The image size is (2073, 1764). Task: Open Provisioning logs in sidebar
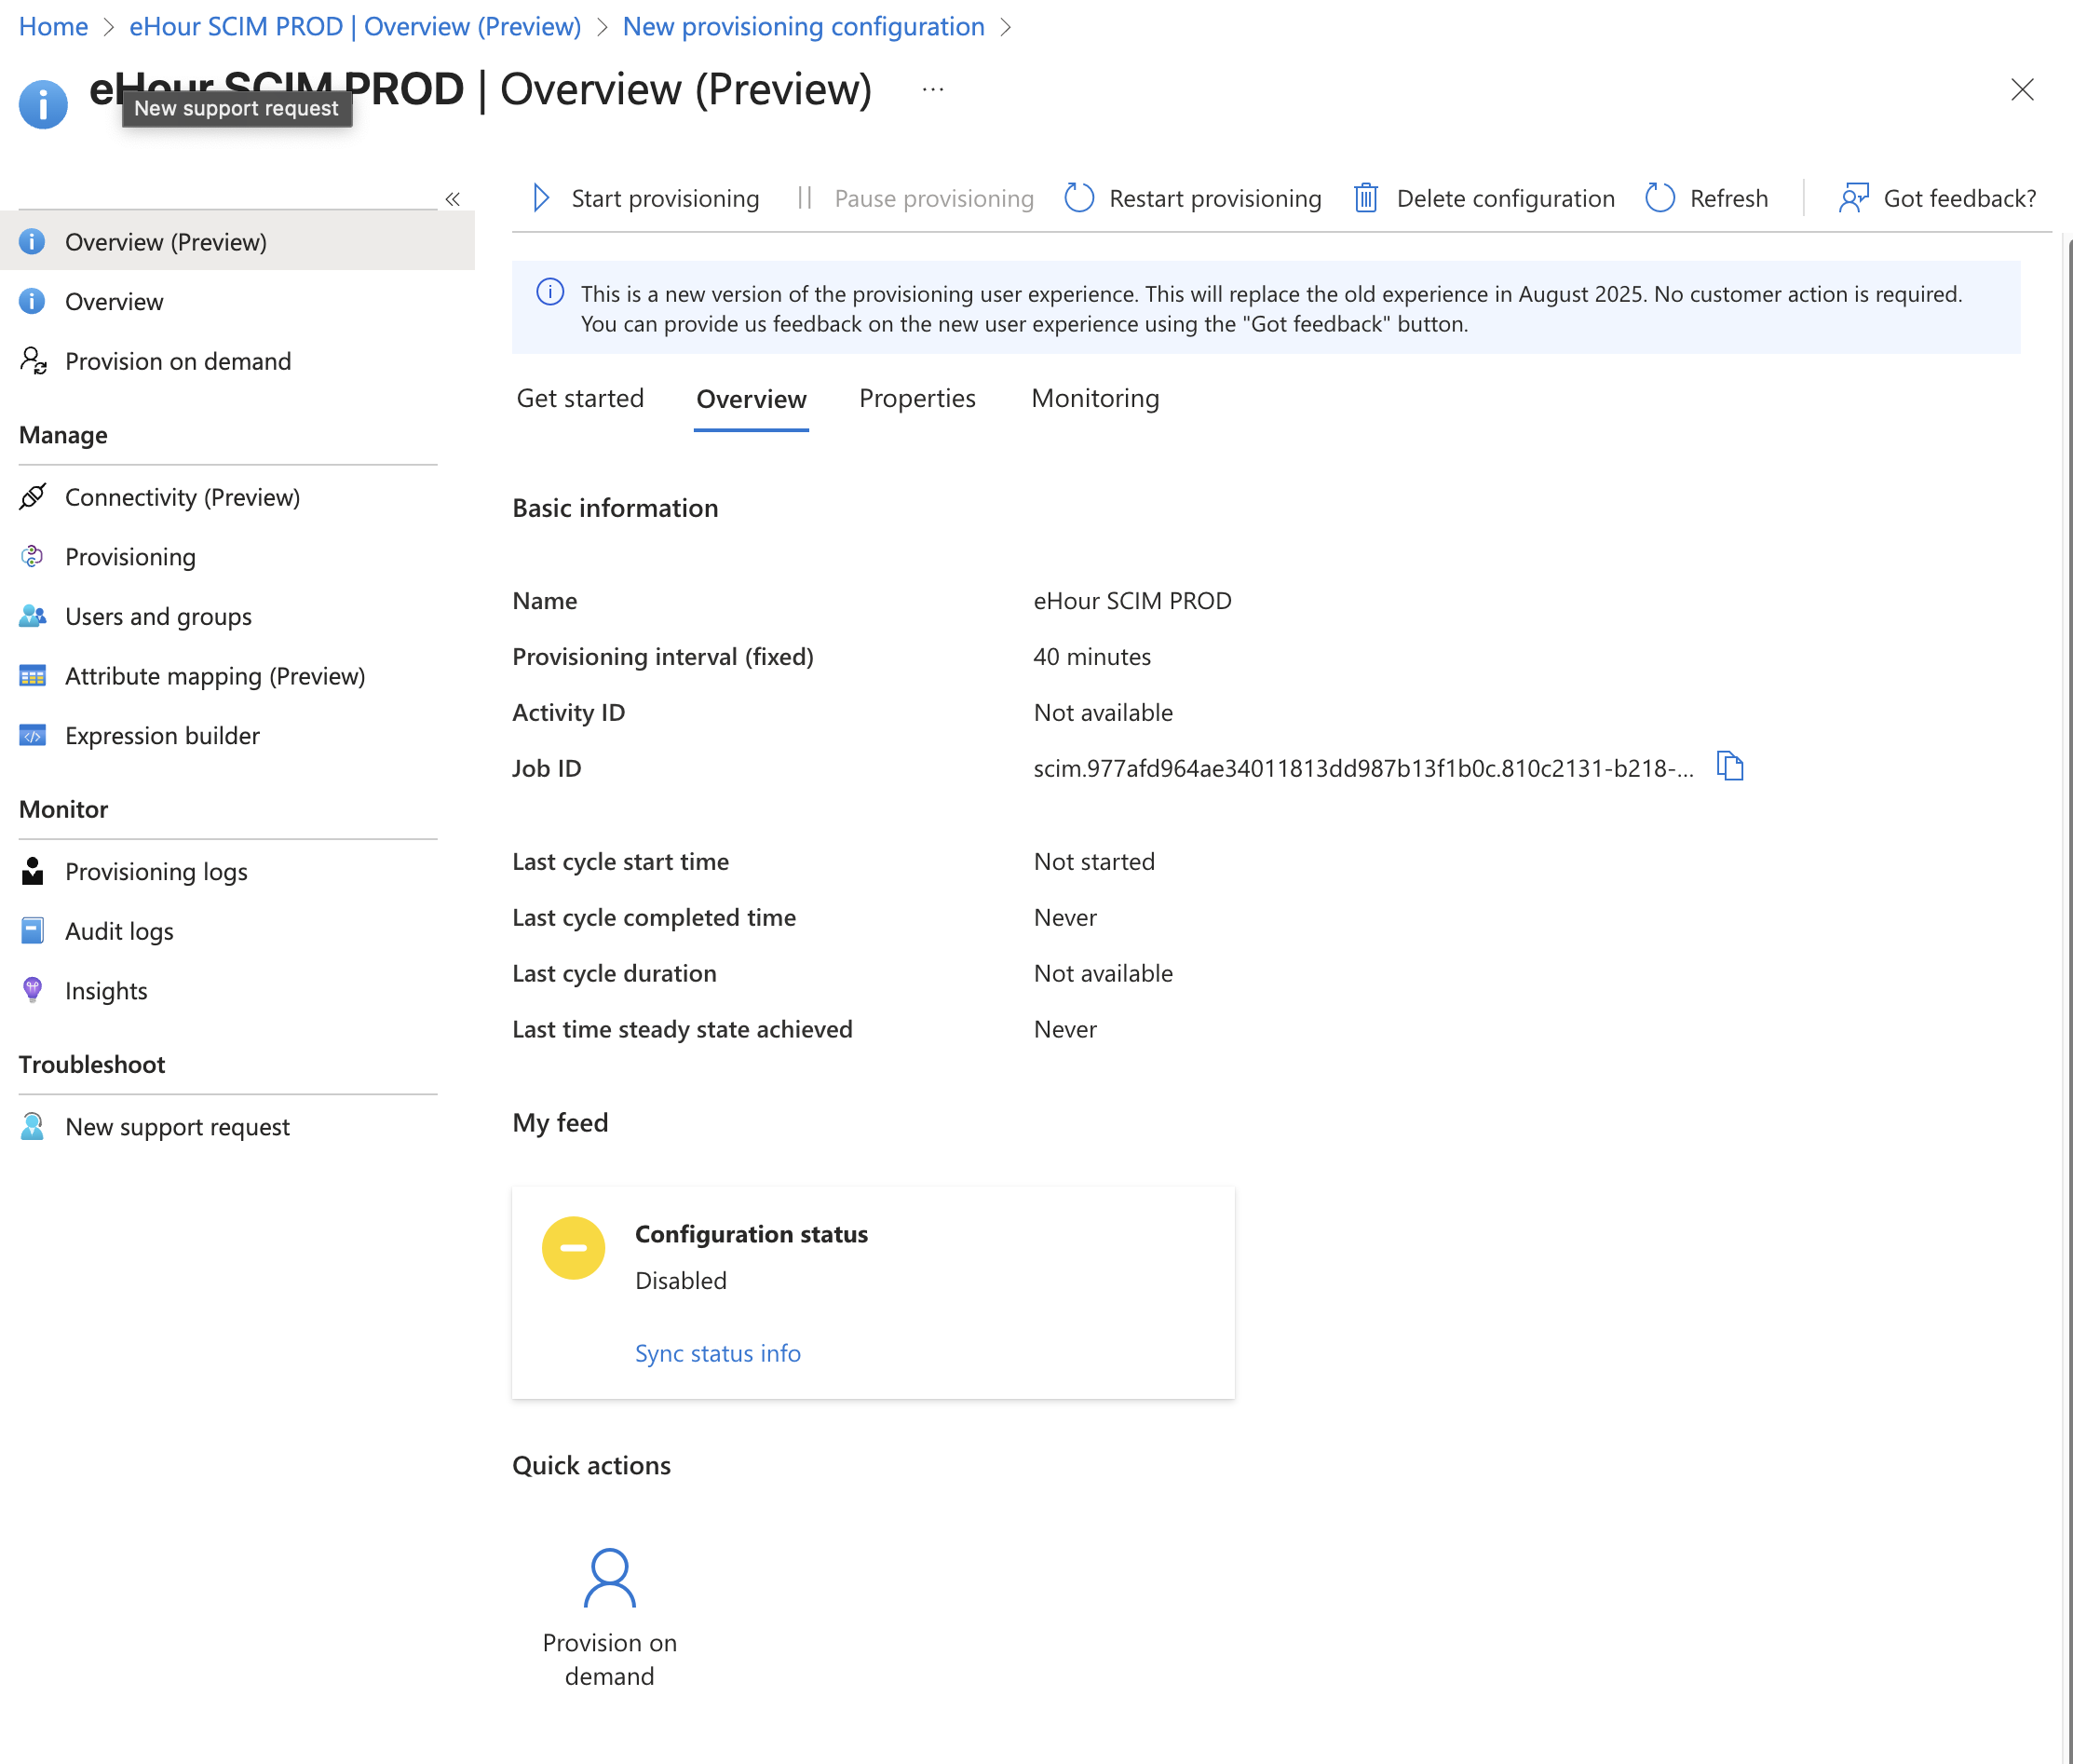pos(156,871)
